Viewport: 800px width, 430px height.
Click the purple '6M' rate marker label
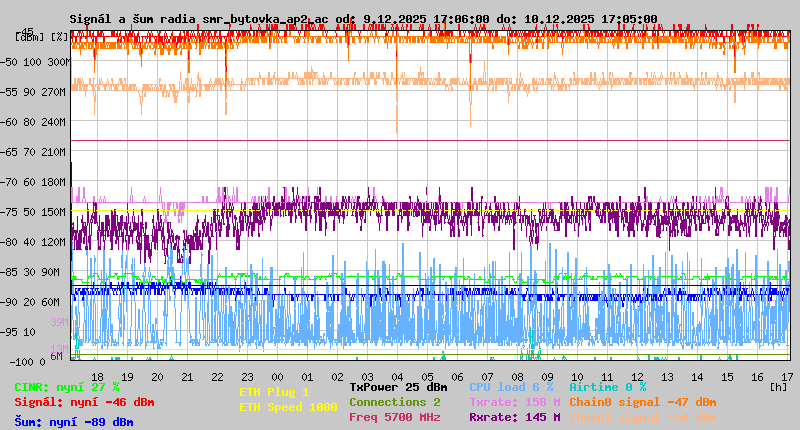(56, 356)
